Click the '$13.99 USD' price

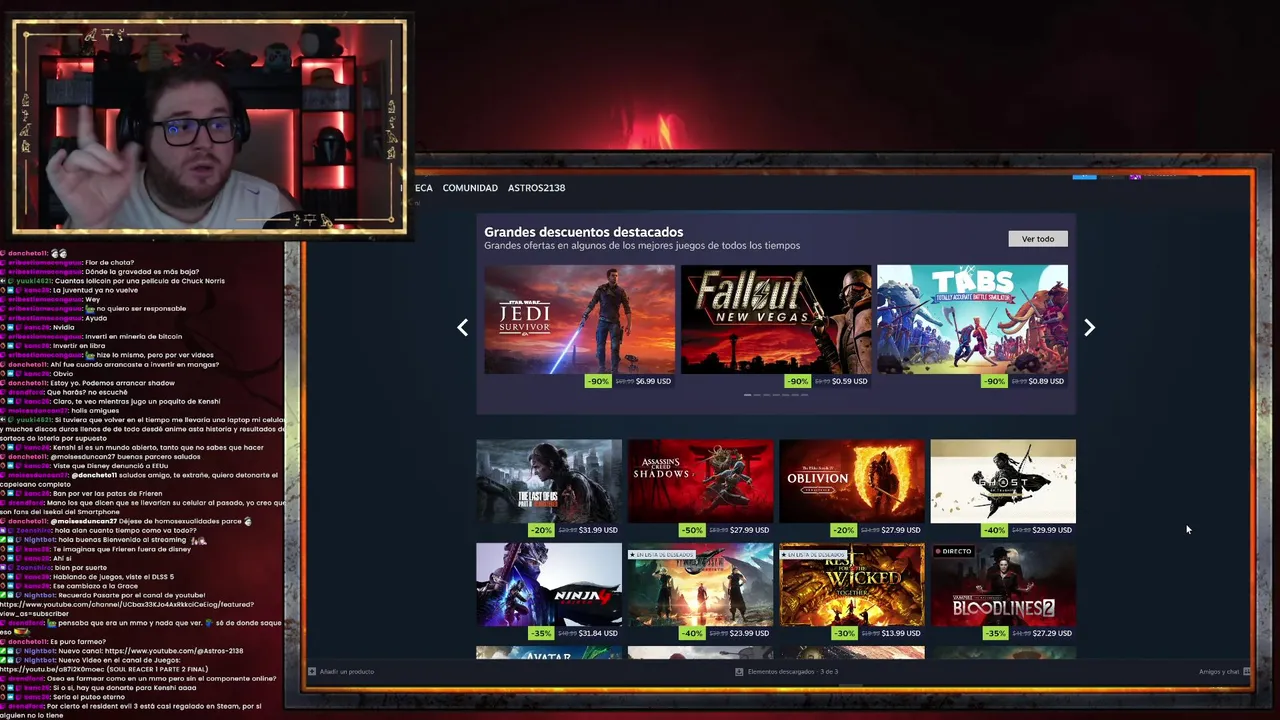tap(901, 633)
